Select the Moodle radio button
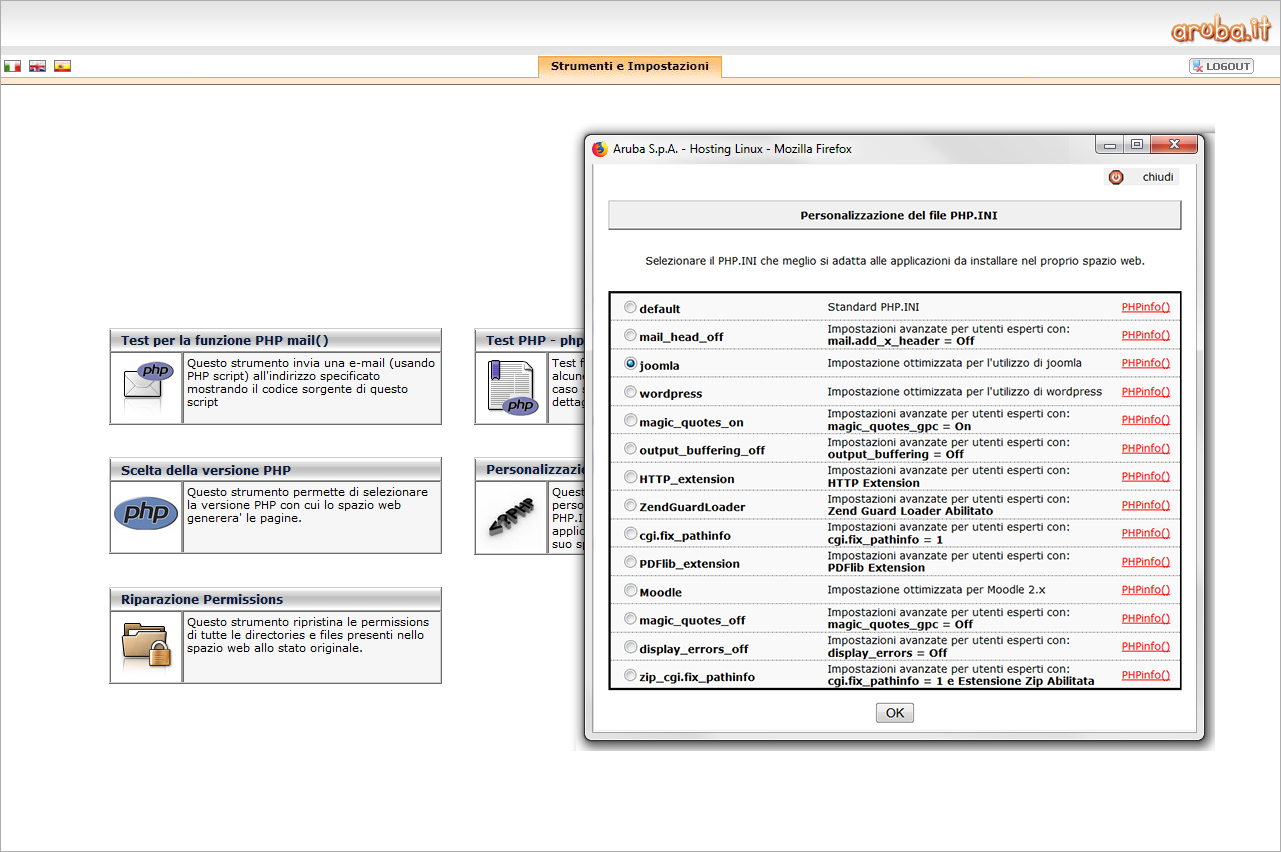This screenshot has height=852, width=1281. [630, 590]
